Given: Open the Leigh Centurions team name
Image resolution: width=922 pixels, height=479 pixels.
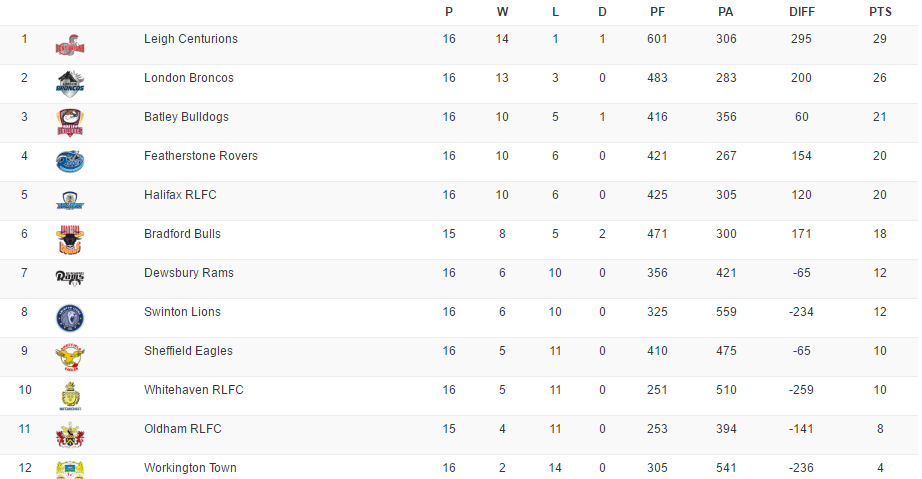Looking at the screenshot, I should tap(191, 39).
